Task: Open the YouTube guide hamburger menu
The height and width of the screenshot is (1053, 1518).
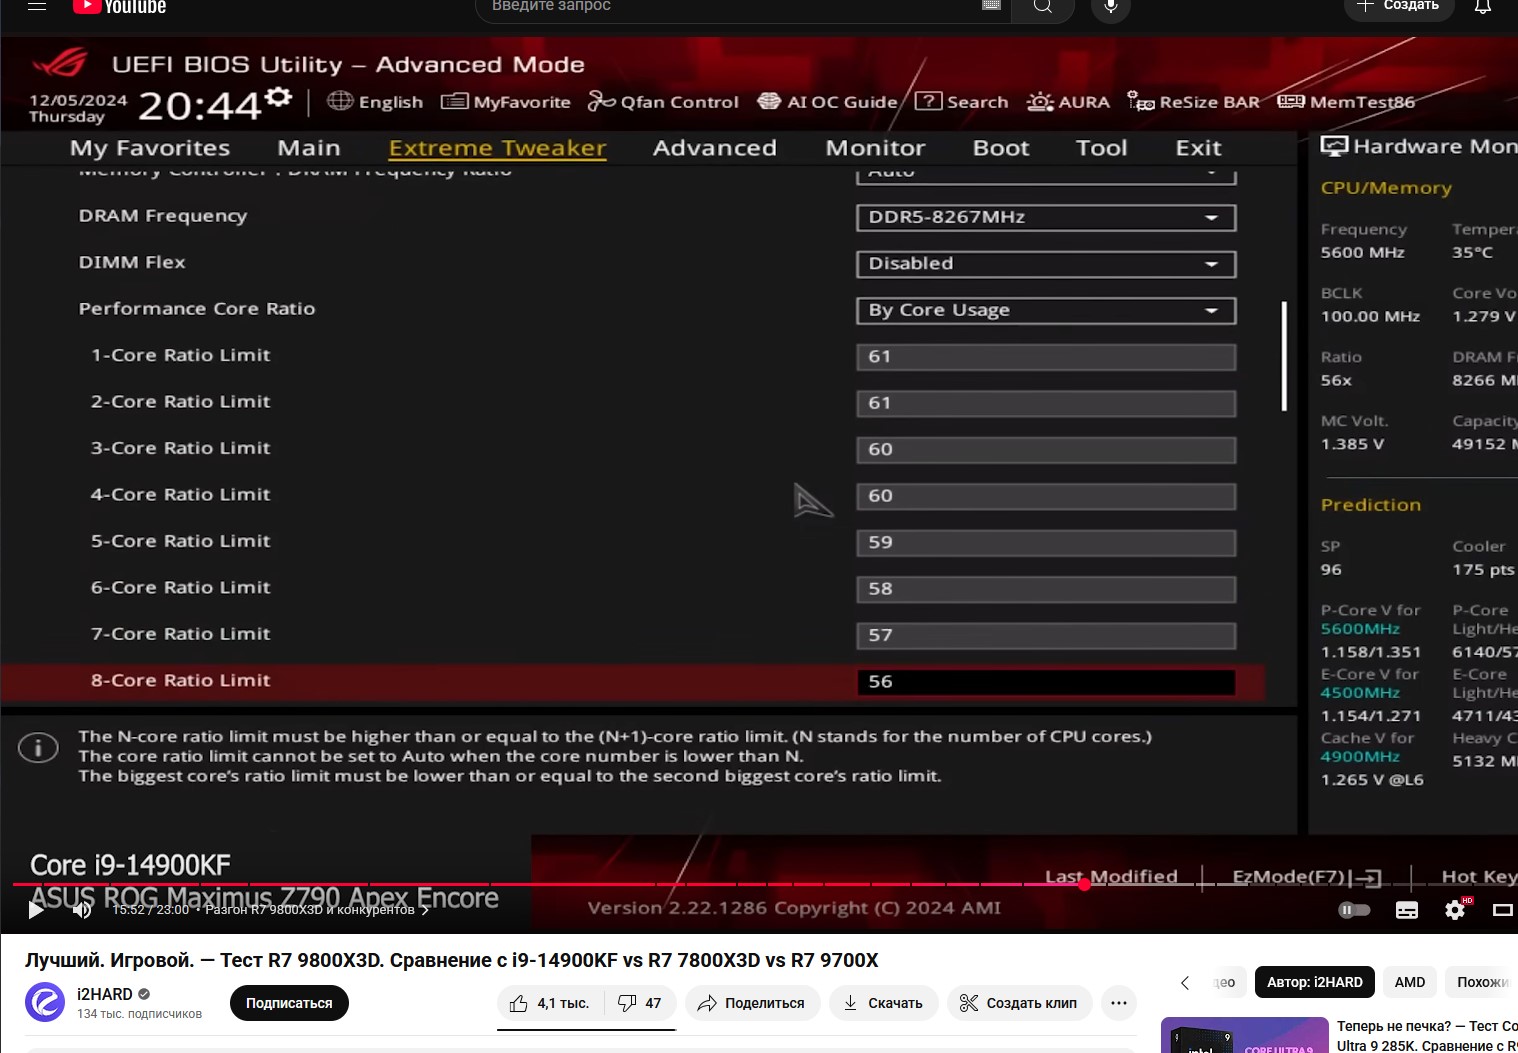Action: [37, 6]
